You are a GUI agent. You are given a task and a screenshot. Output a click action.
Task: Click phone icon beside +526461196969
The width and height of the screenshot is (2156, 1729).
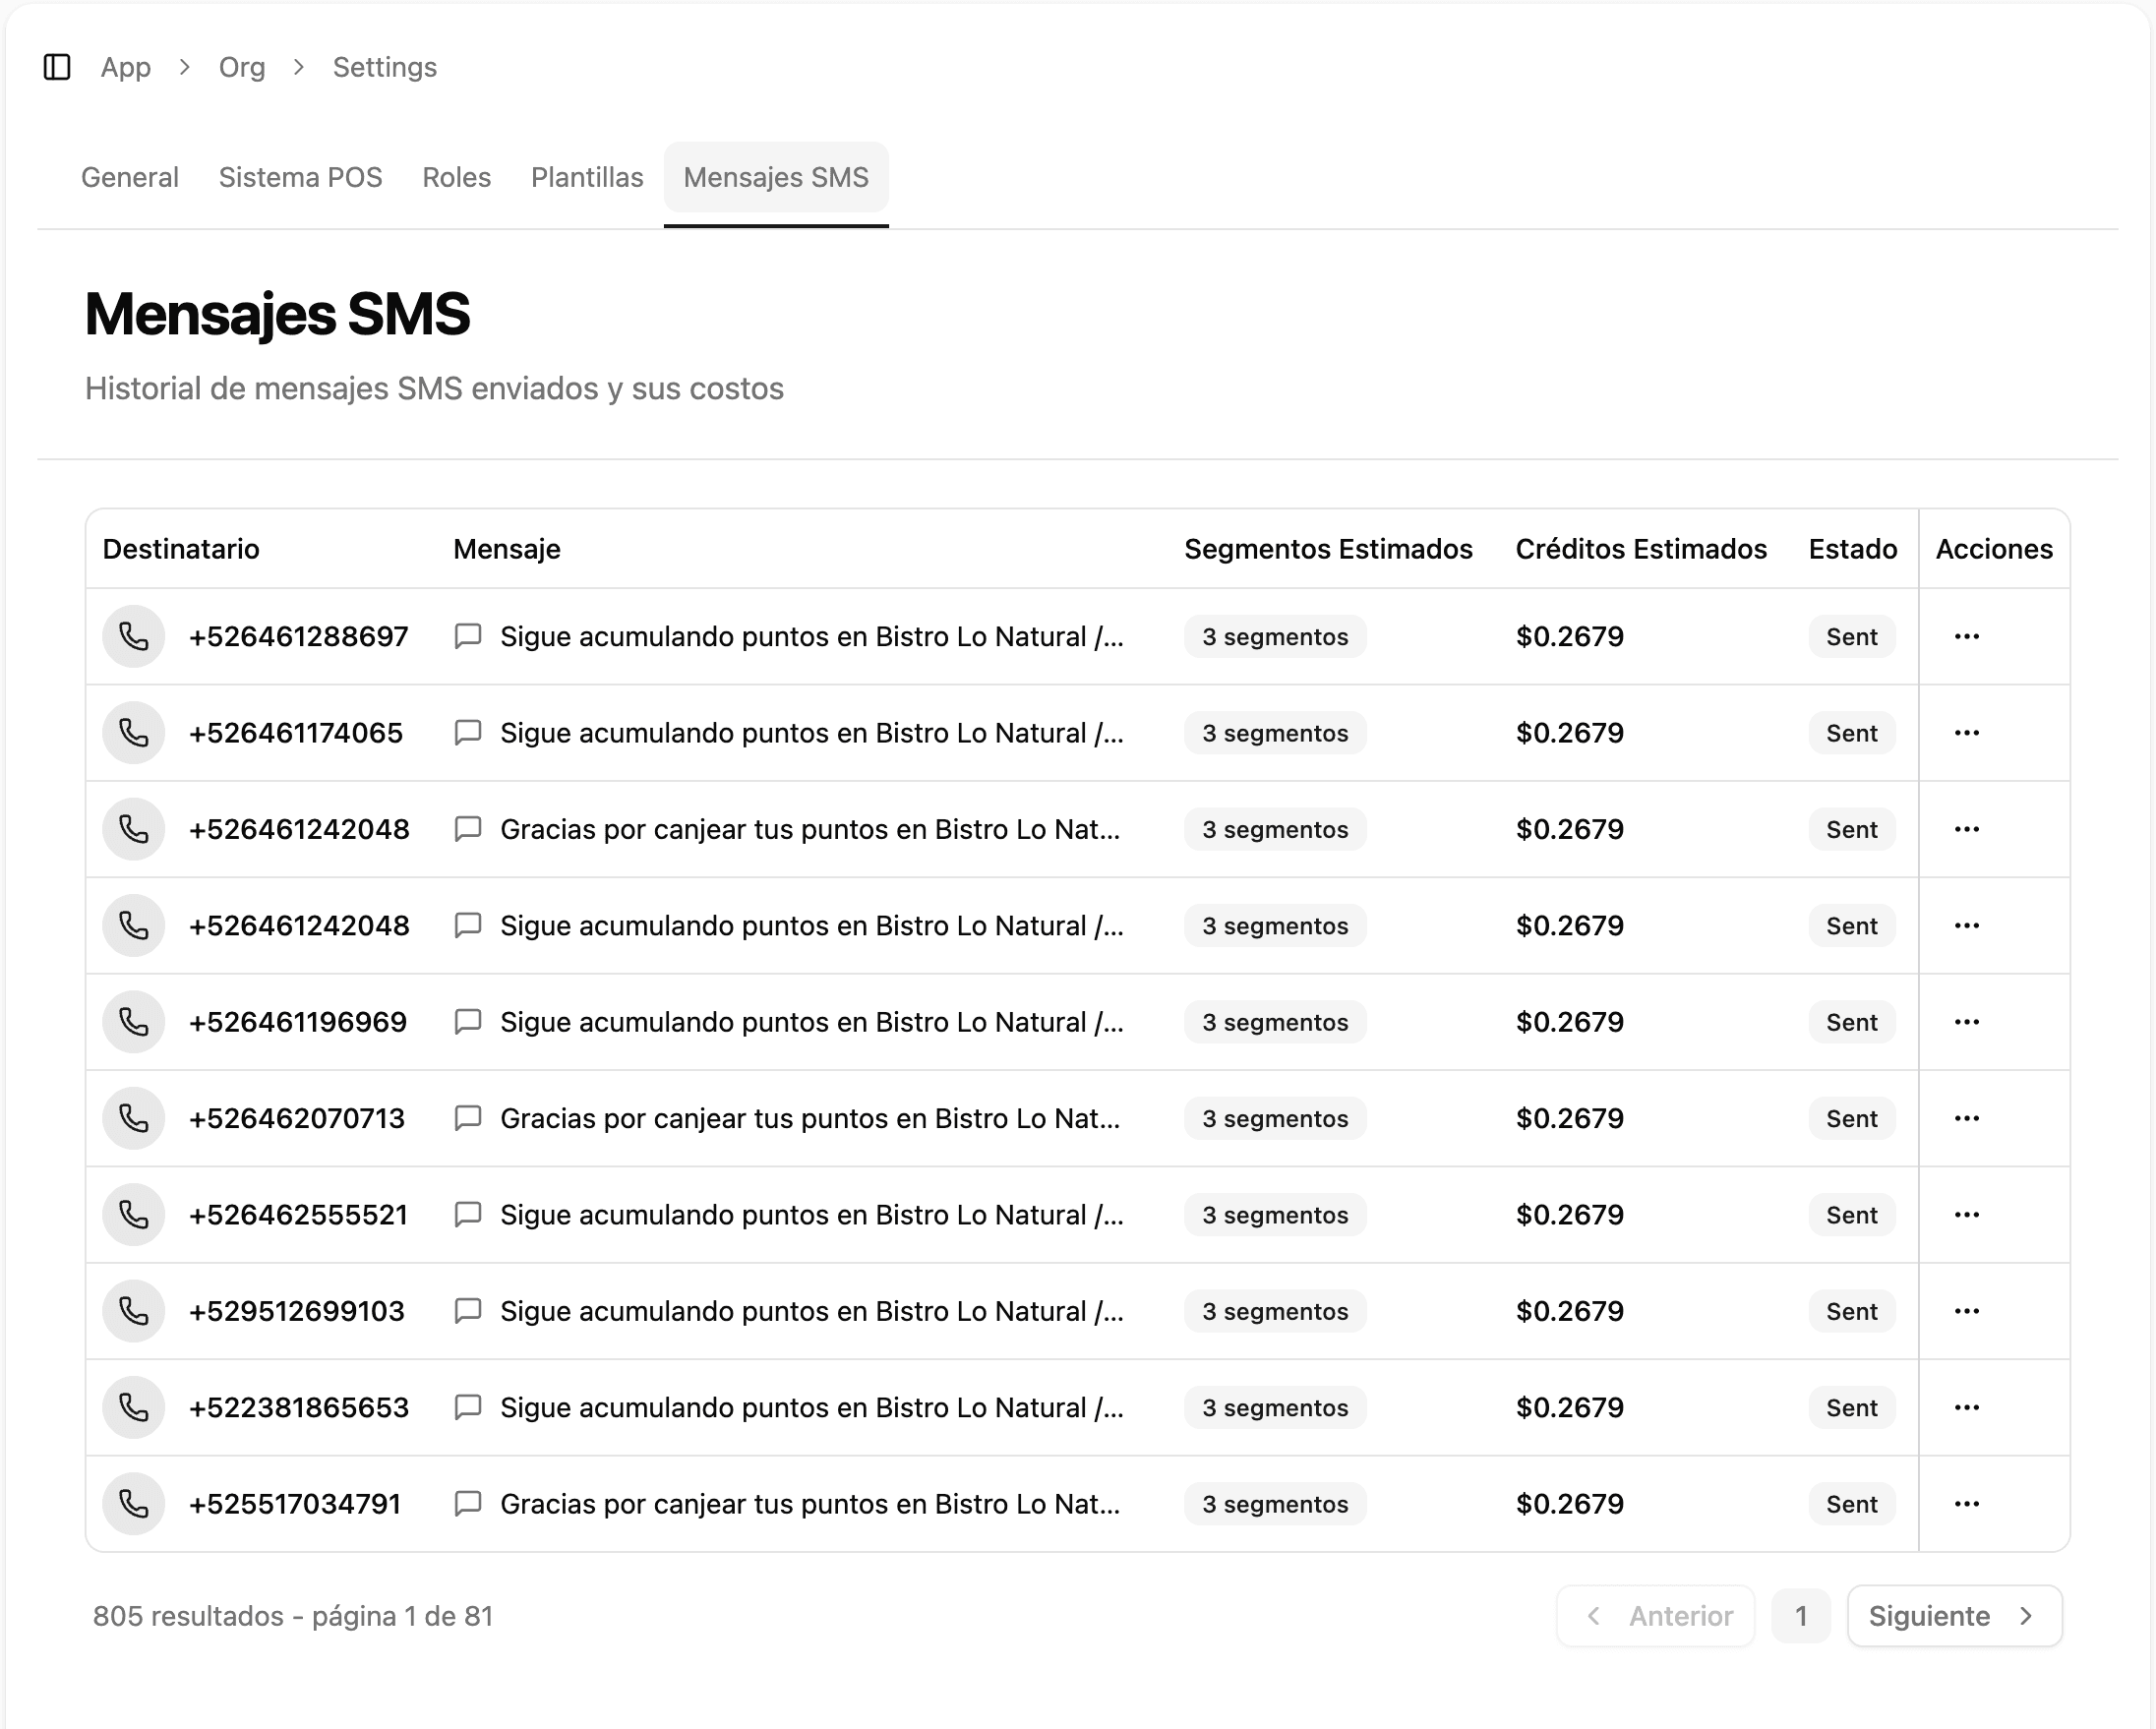[133, 1022]
